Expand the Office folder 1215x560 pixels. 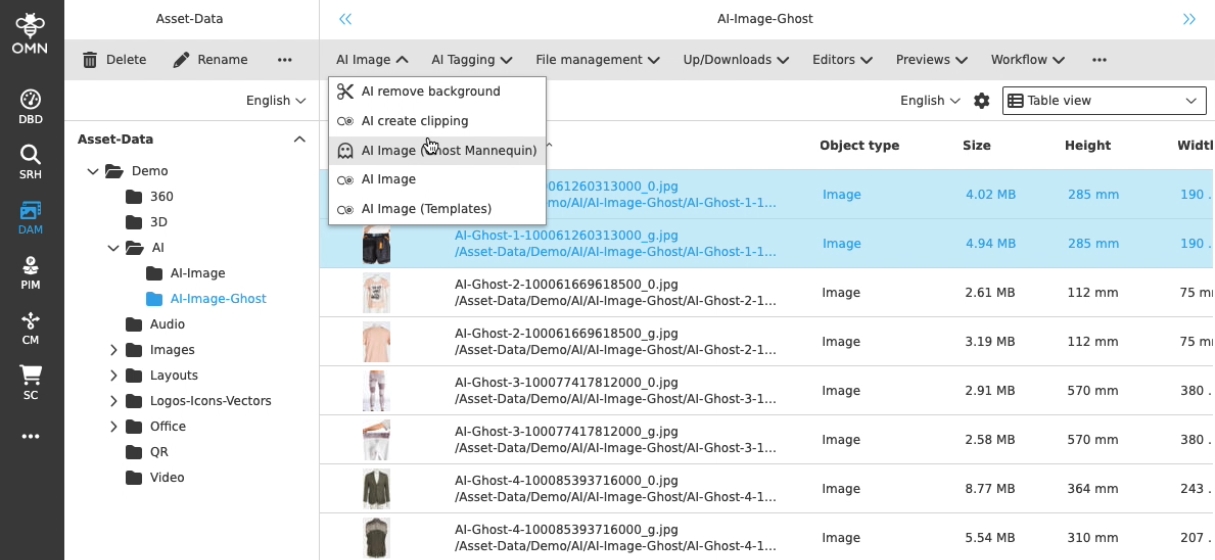point(113,426)
